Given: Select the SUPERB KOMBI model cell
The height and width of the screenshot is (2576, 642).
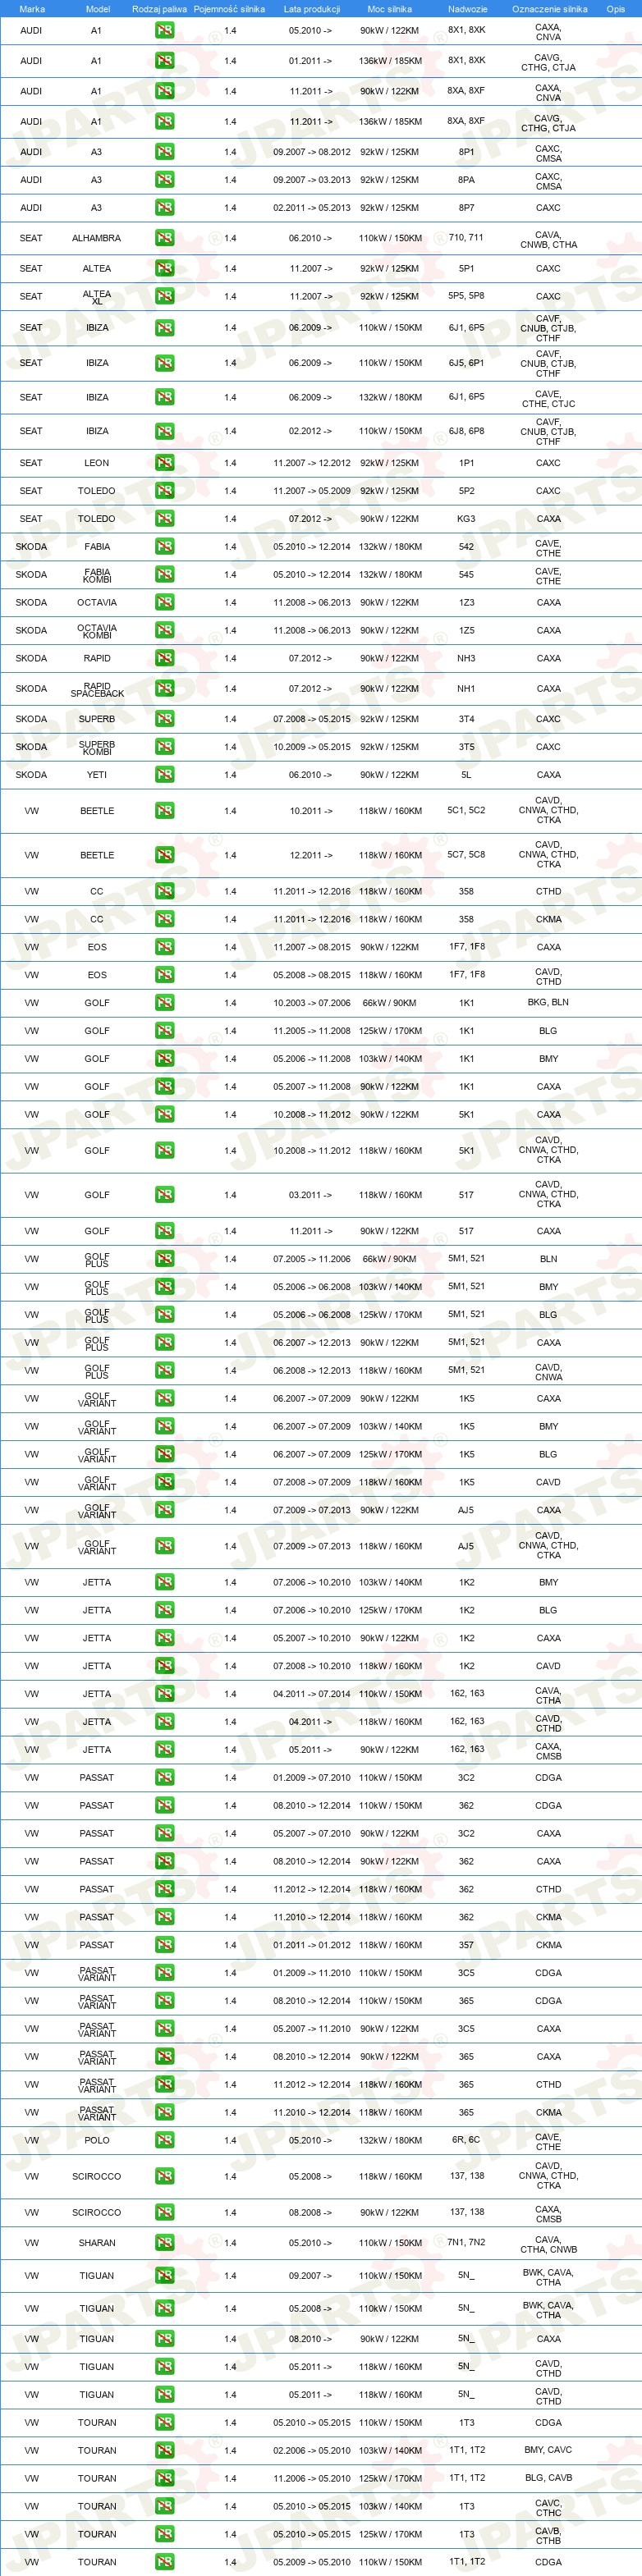Looking at the screenshot, I should pos(97,747).
